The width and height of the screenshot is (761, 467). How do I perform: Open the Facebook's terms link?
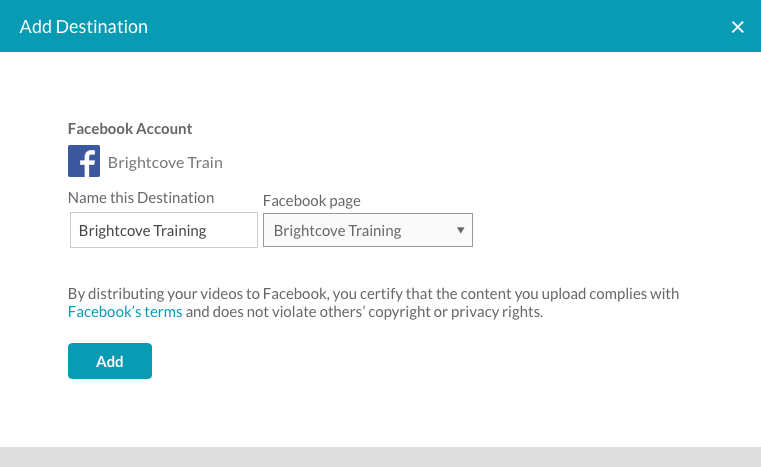125,312
